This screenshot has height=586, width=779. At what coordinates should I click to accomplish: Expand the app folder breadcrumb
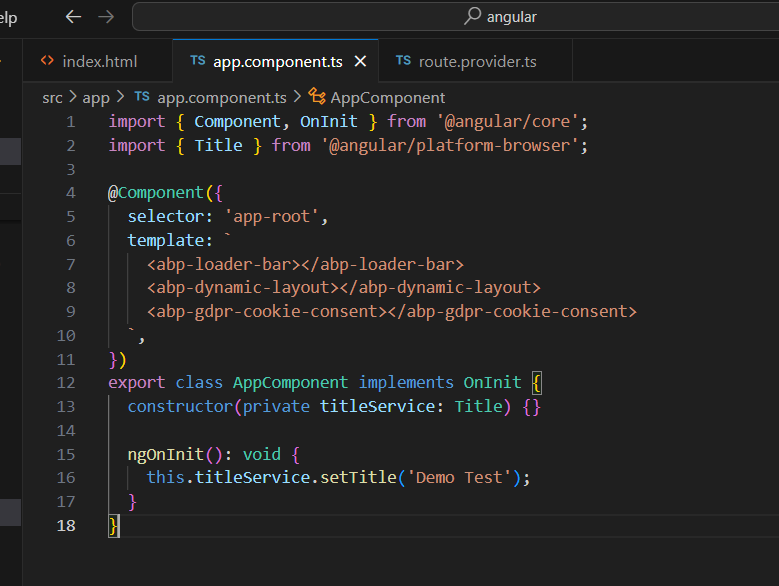[96, 97]
